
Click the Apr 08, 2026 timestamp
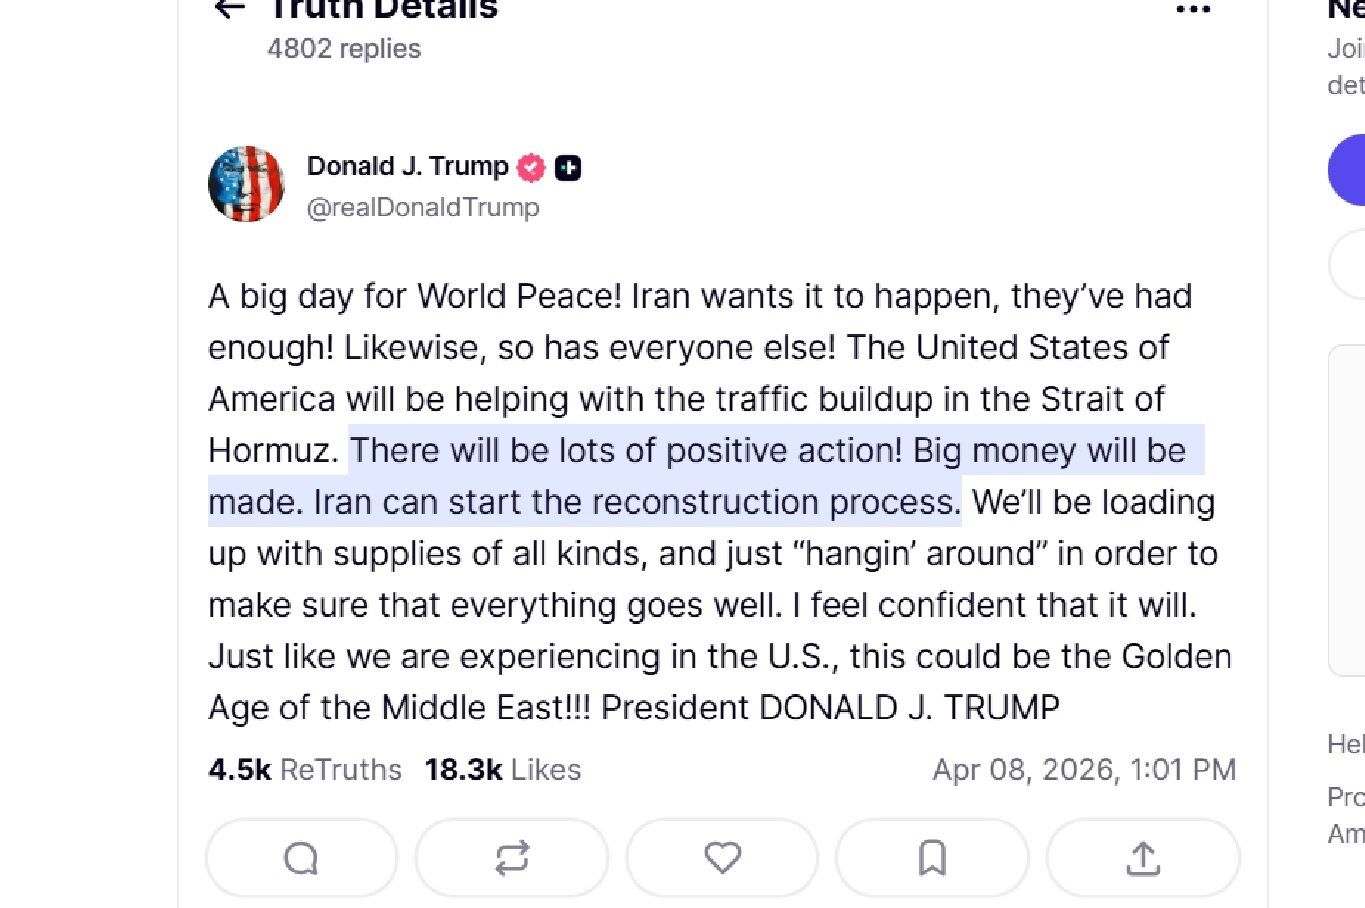[1084, 769]
